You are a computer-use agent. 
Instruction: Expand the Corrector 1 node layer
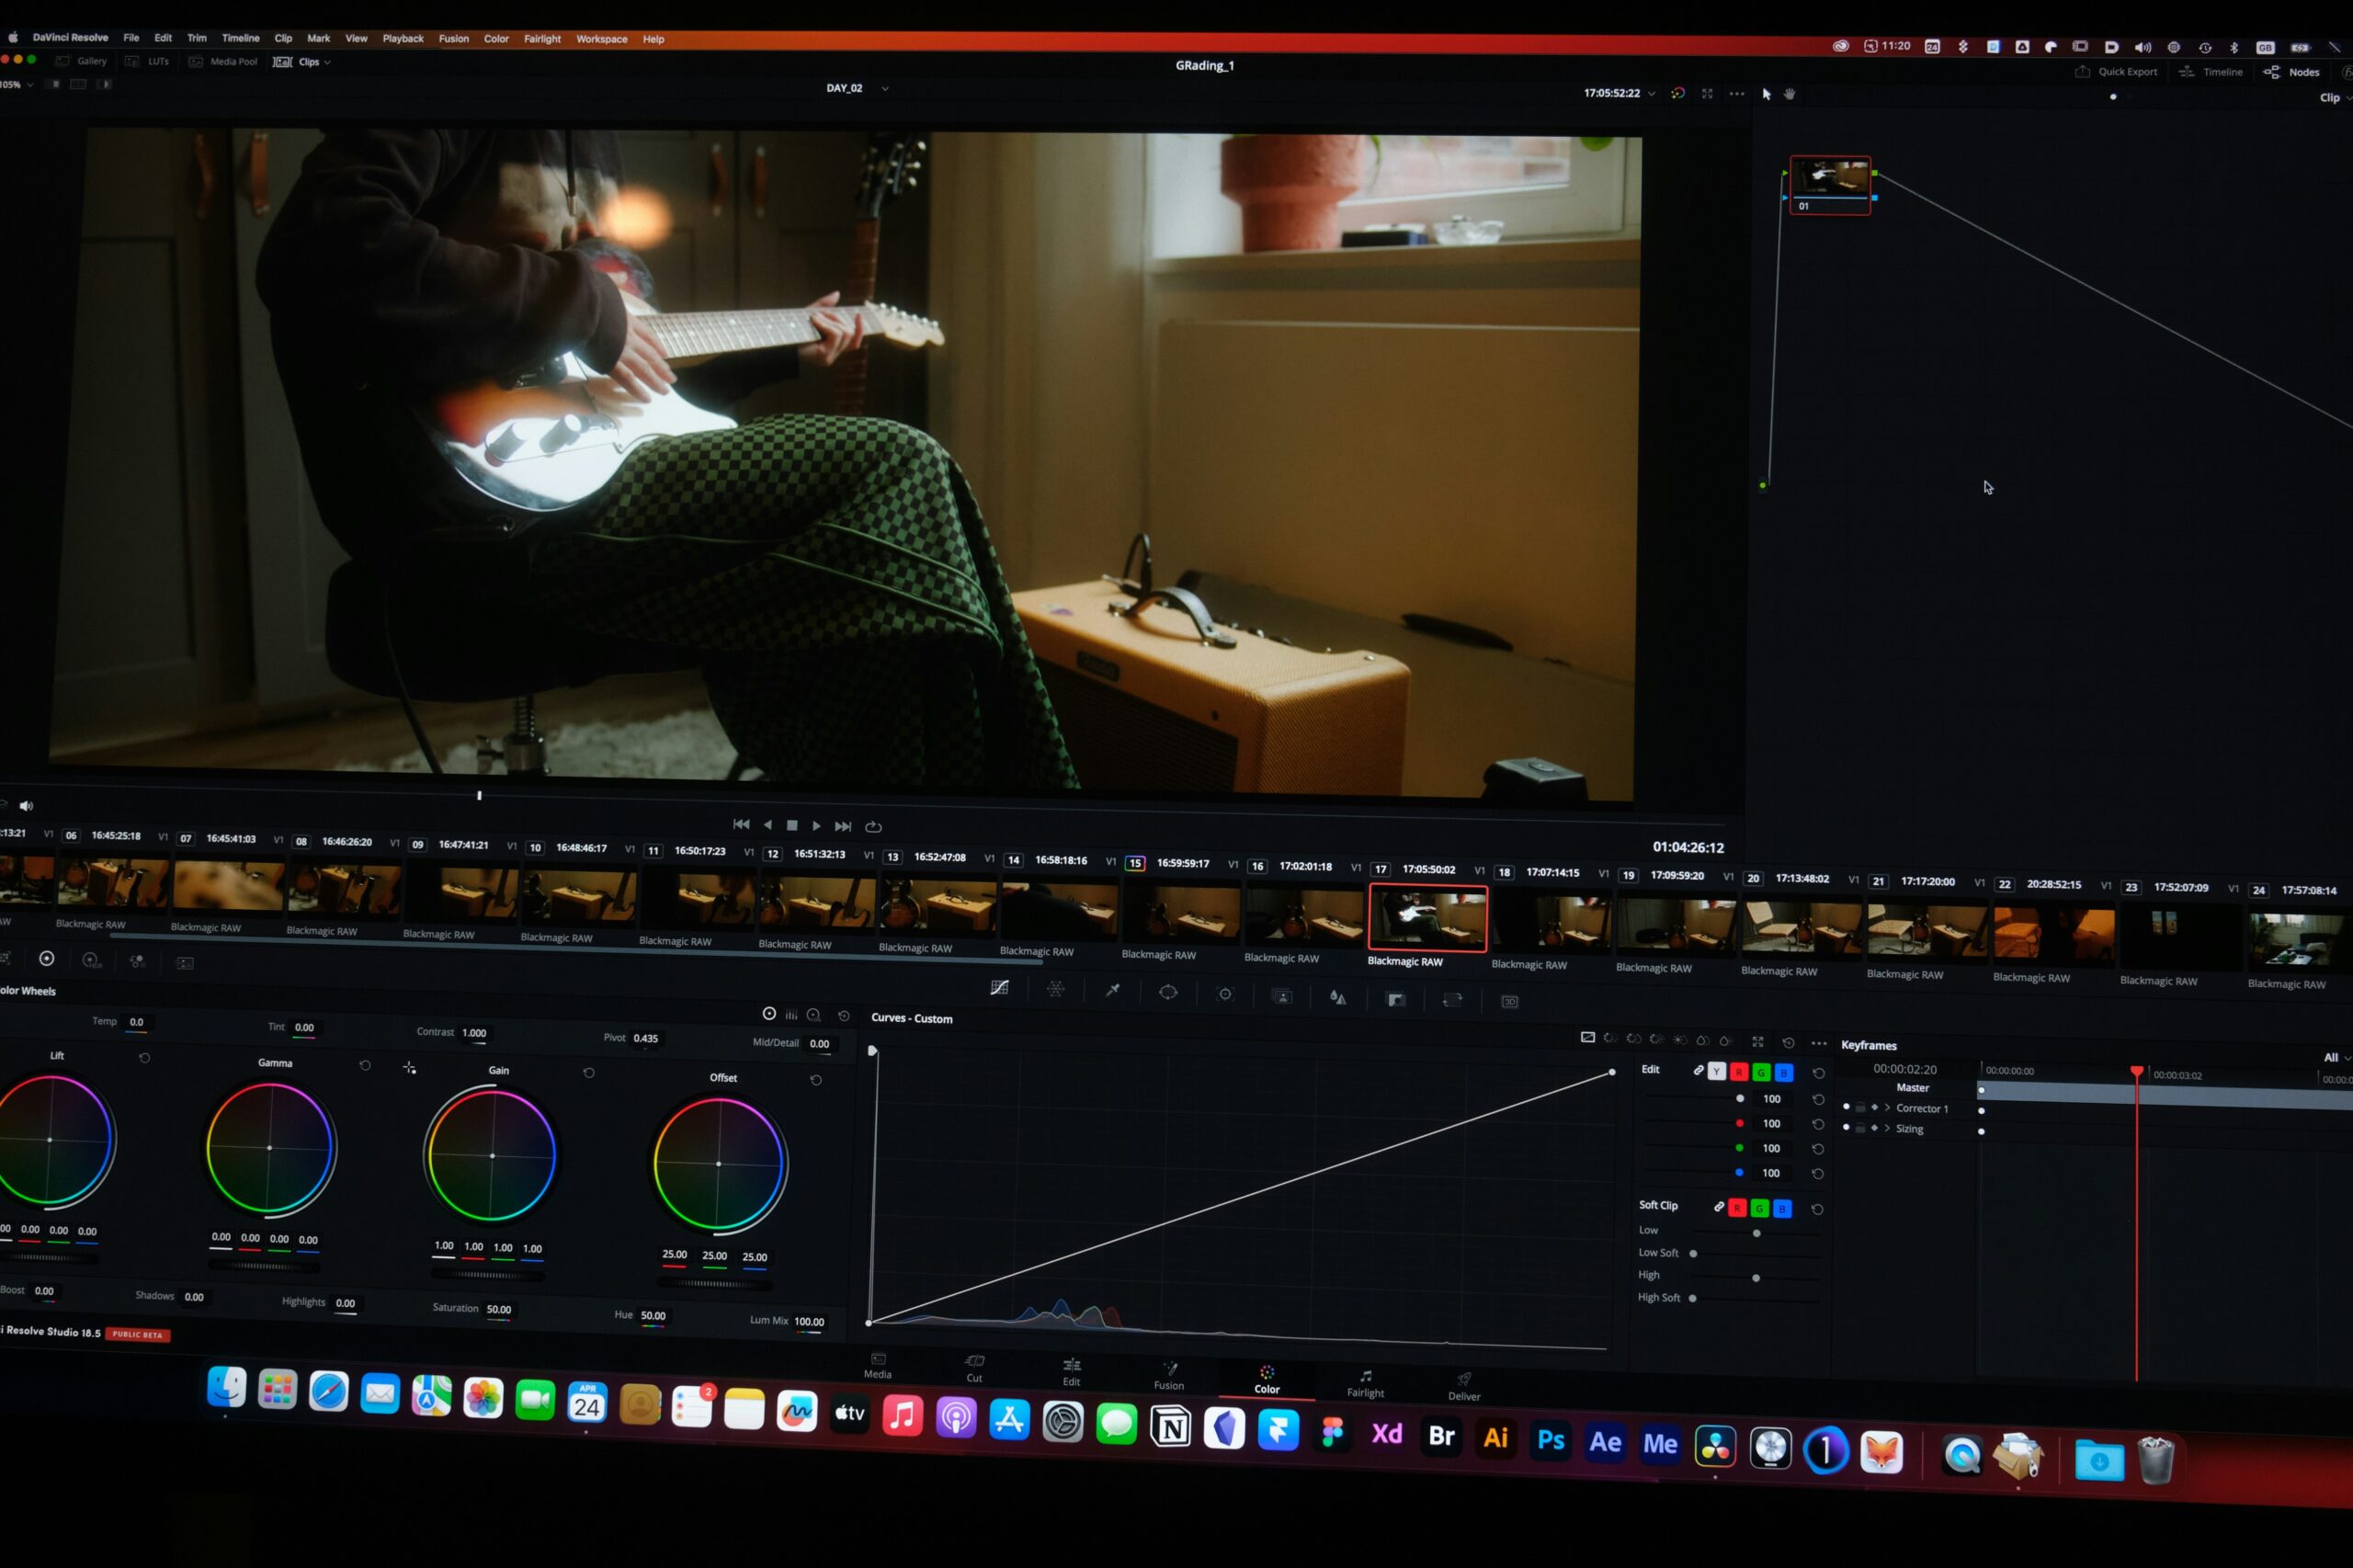[x=1888, y=1109]
